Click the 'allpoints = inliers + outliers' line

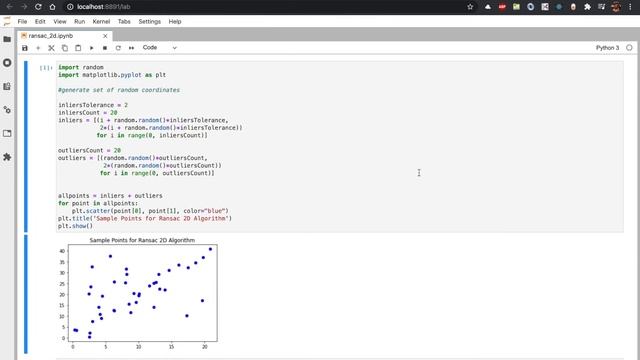110,196
